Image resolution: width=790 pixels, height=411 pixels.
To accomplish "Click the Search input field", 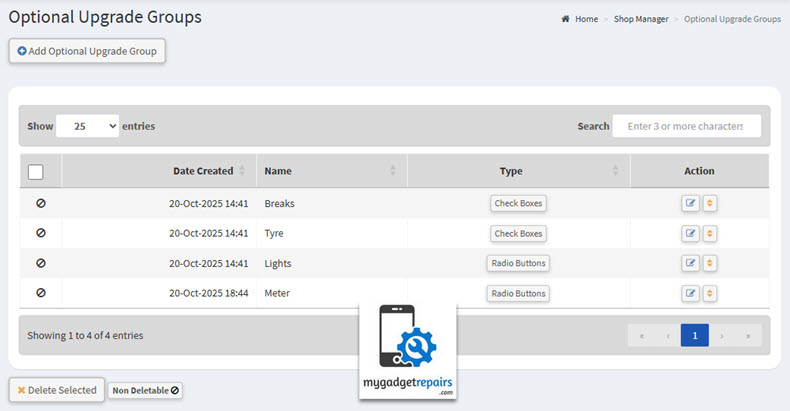I will [x=686, y=126].
